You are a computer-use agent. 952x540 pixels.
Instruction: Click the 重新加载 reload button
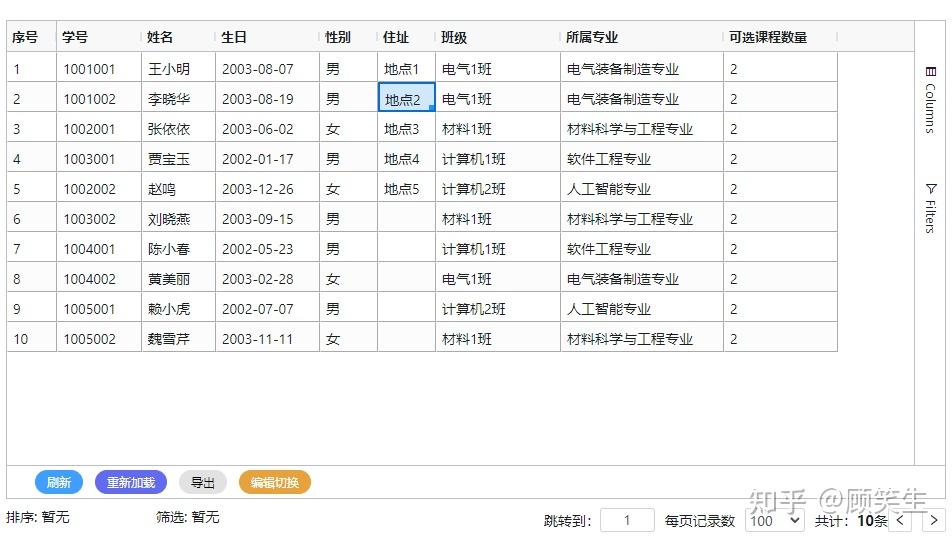click(x=131, y=482)
